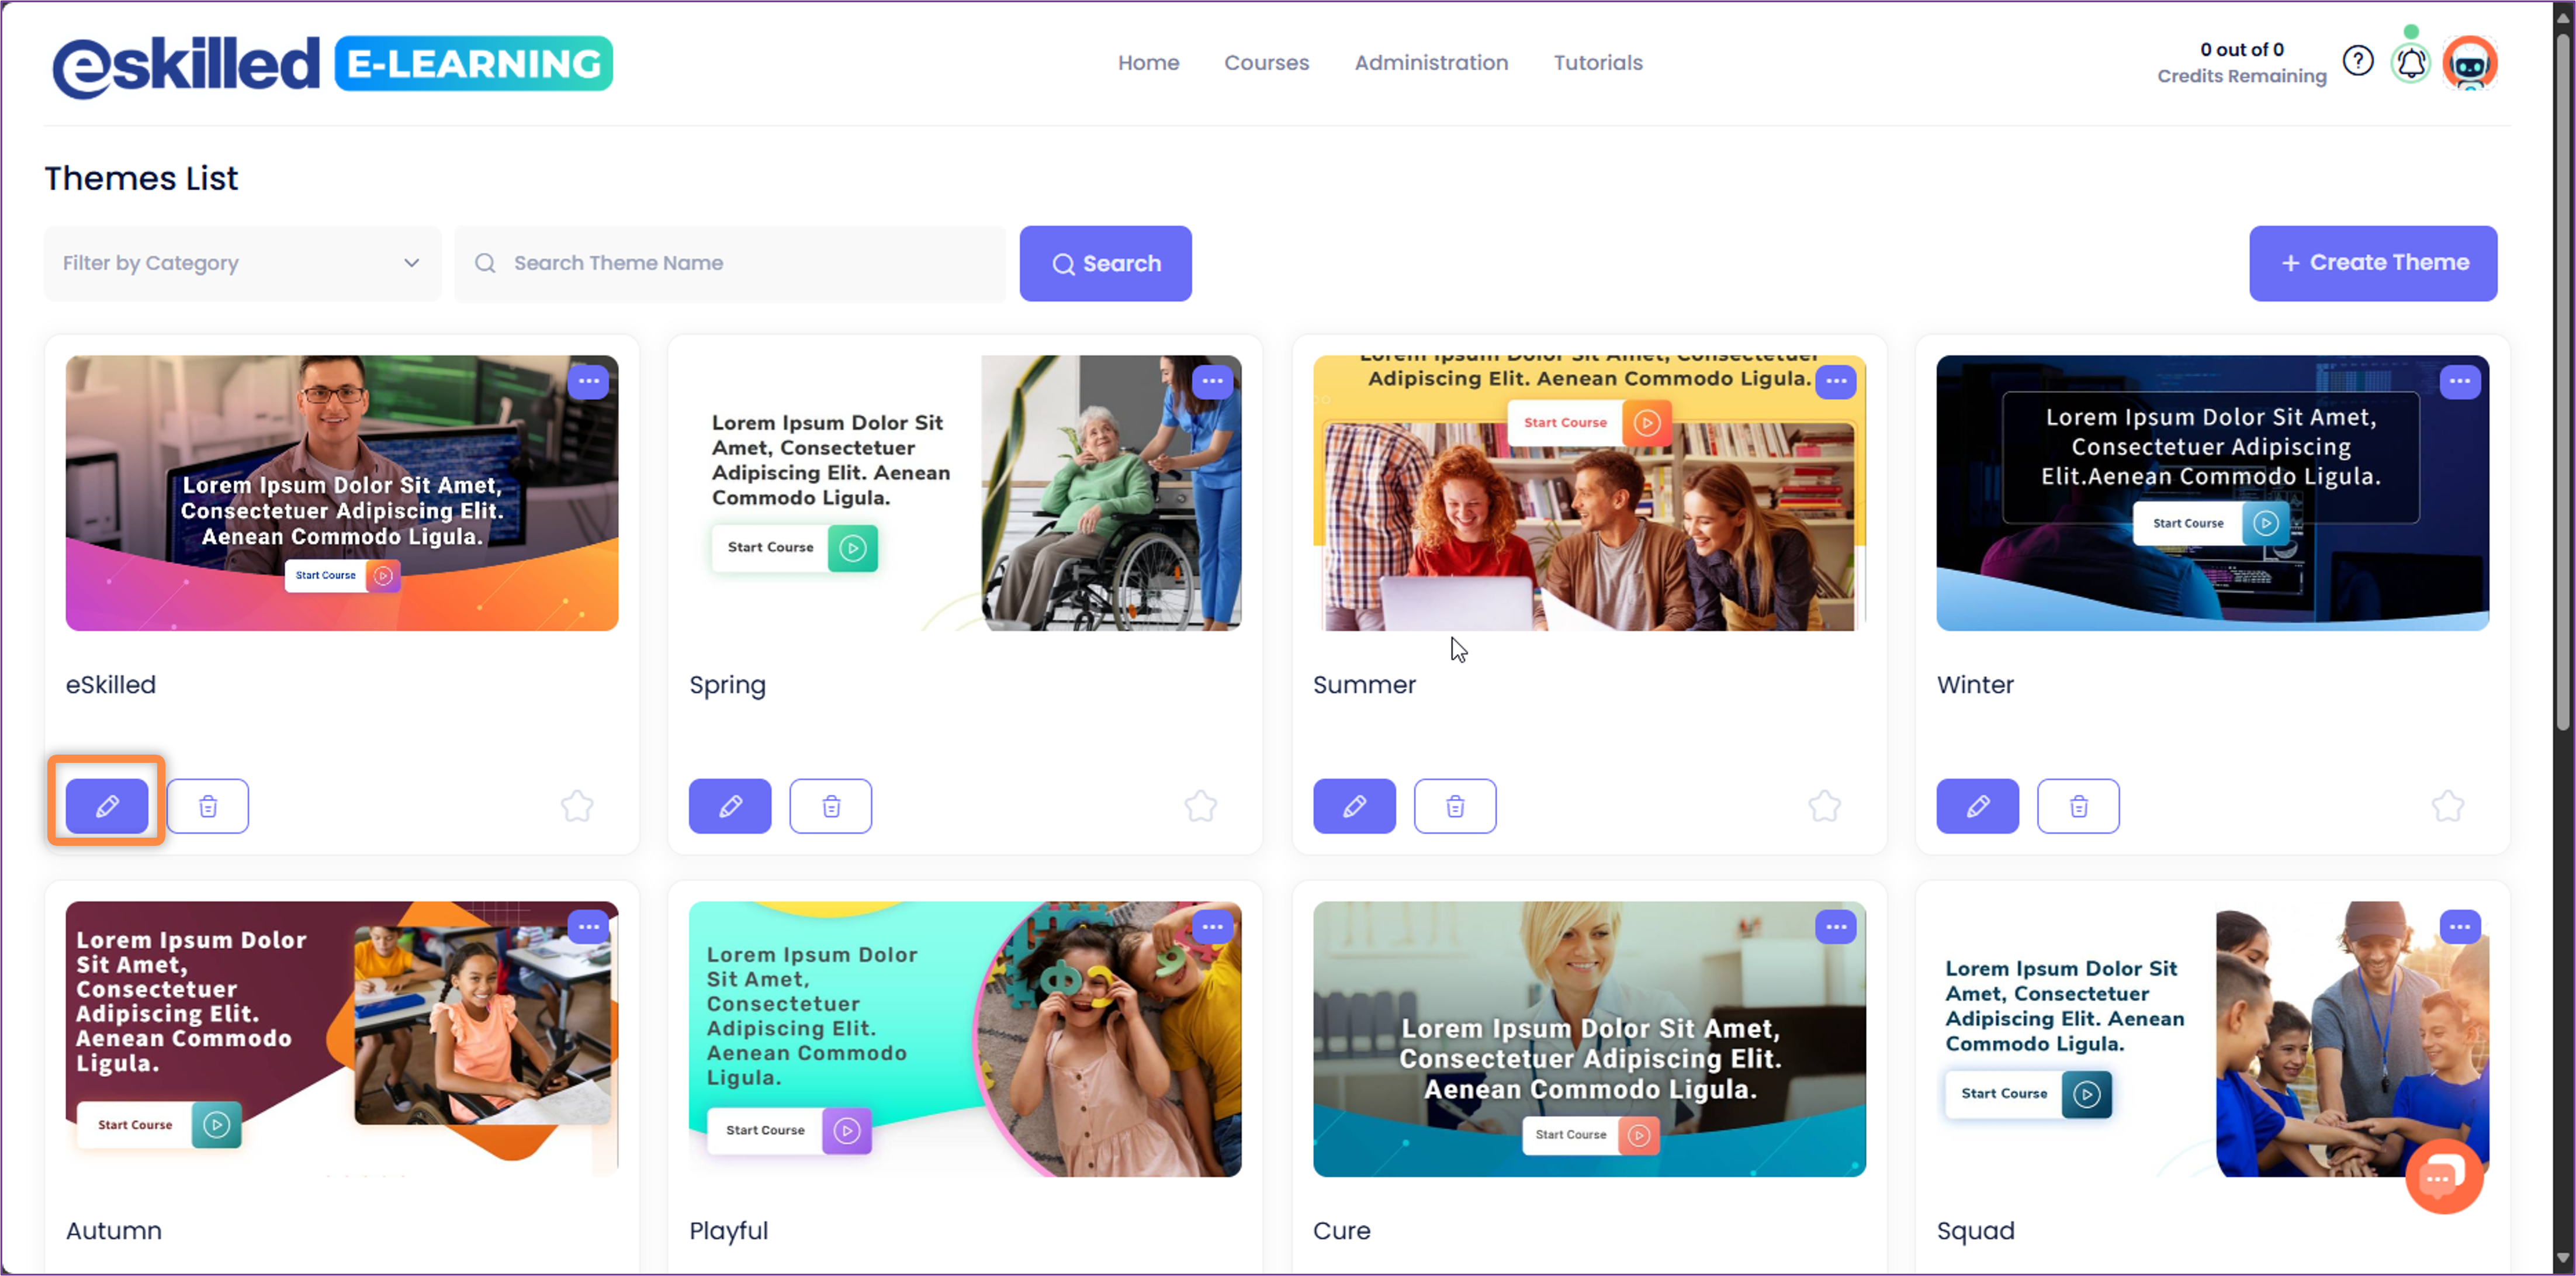
Task: Mark Summer theme as favorite with the star
Action: (1825, 806)
